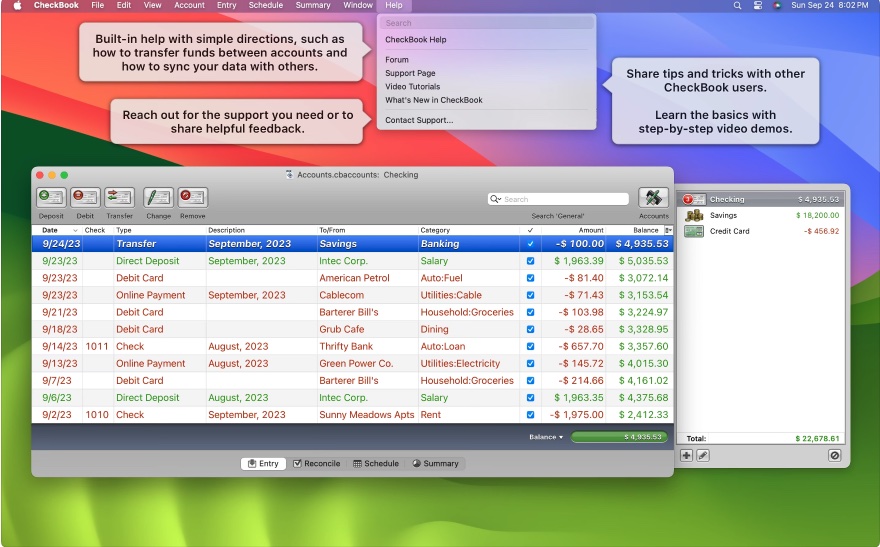The image size is (880, 547).
Task: Switch to the bottom Schedule tab
Action: (x=376, y=464)
